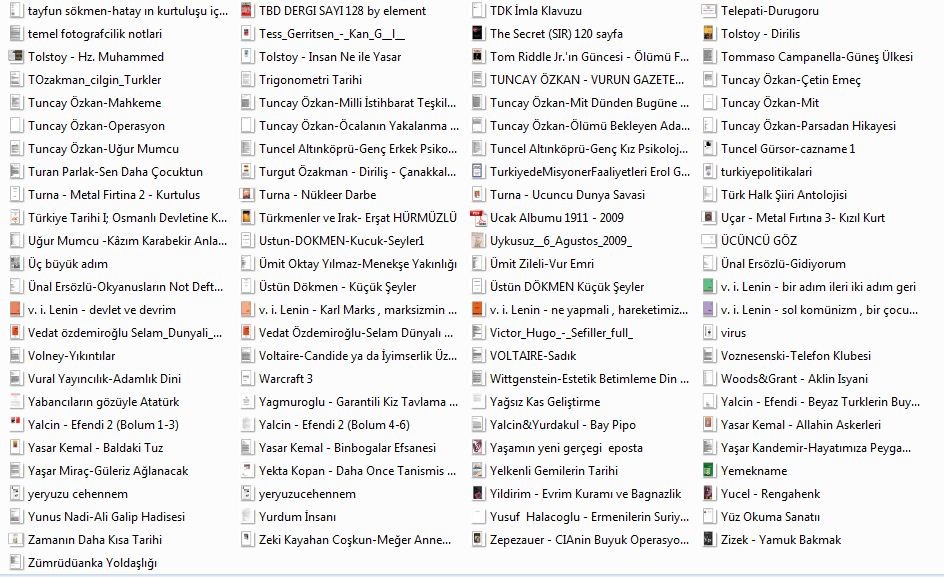Click the red icon of TBD DERGI SAYI 128
This screenshot has height=577, width=944.
pos(247,11)
